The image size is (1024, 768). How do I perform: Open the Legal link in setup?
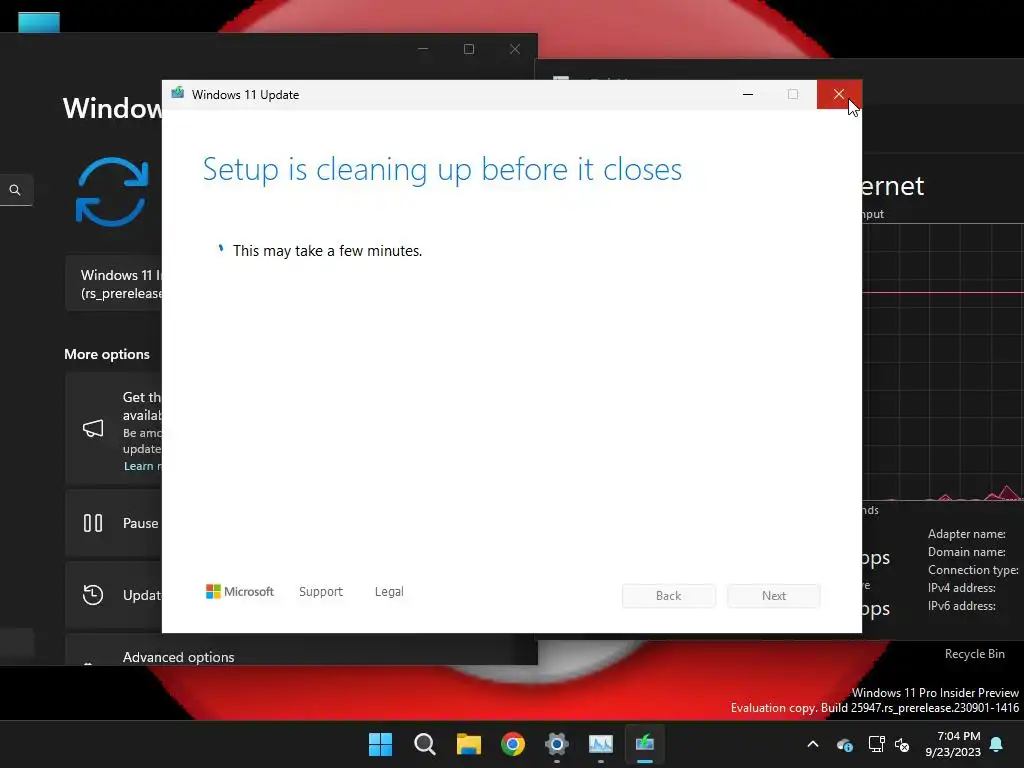[389, 592]
